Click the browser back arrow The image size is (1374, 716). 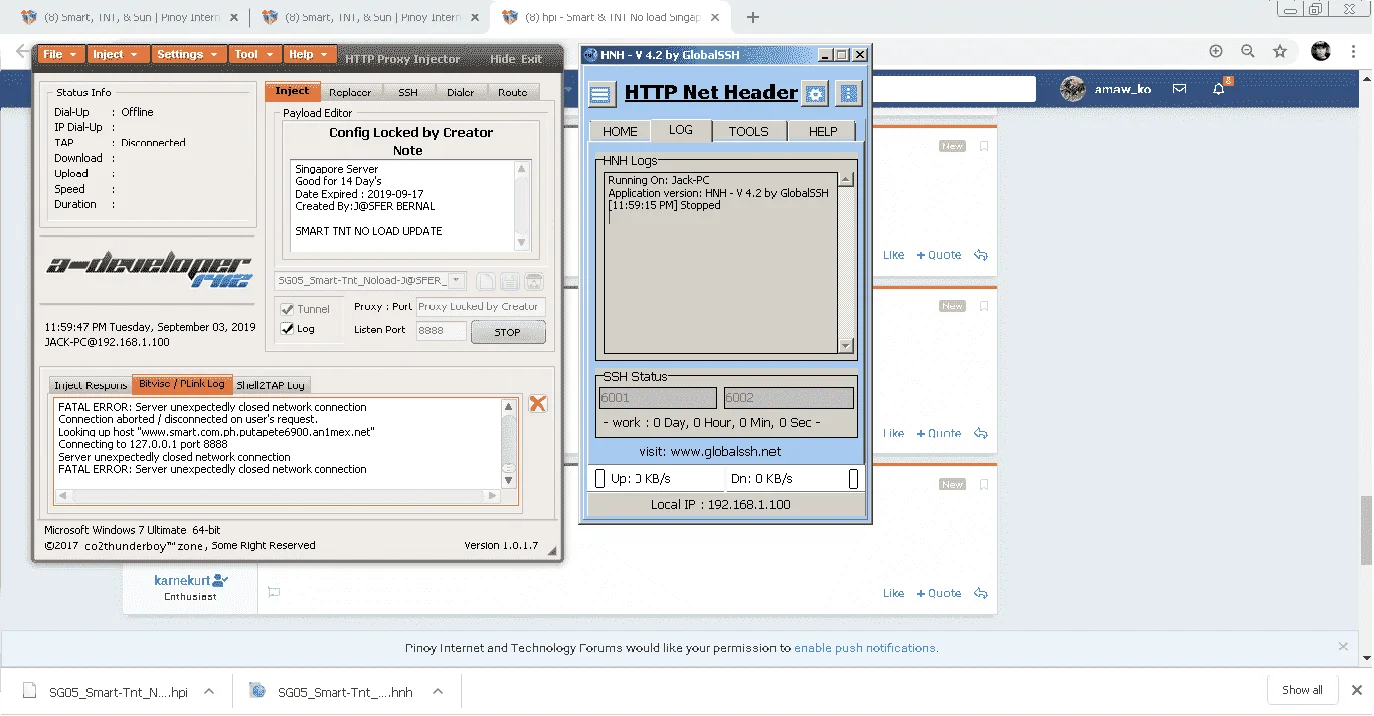point(22,51)
